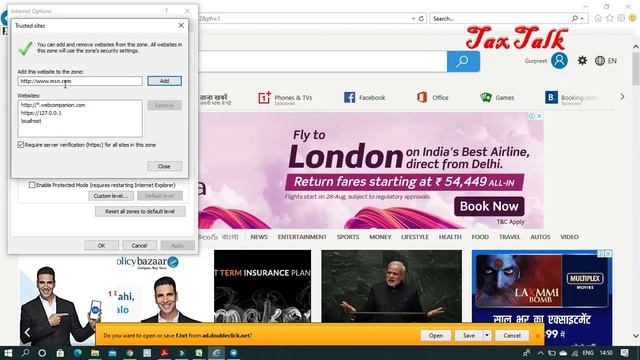Viewport: 640px width, 360px height.
Task: Expand the Save options dropdown arrow
Action: (487, 336)
